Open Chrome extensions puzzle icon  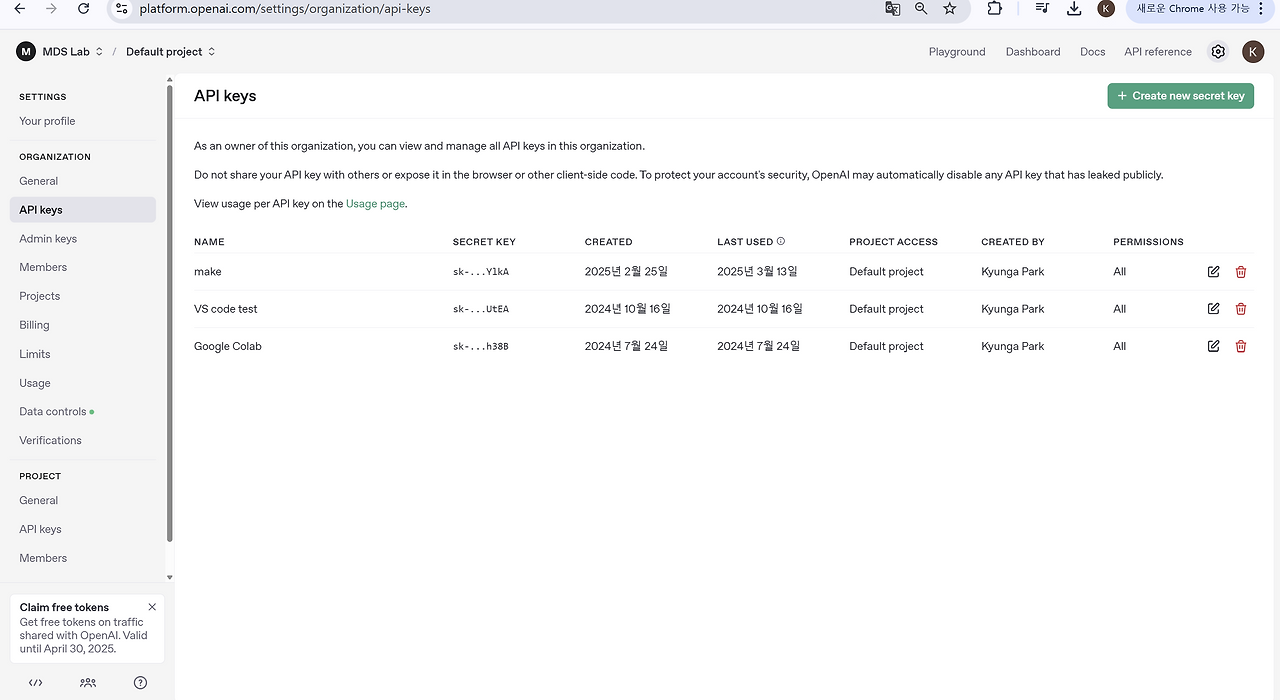click(994, 9)
